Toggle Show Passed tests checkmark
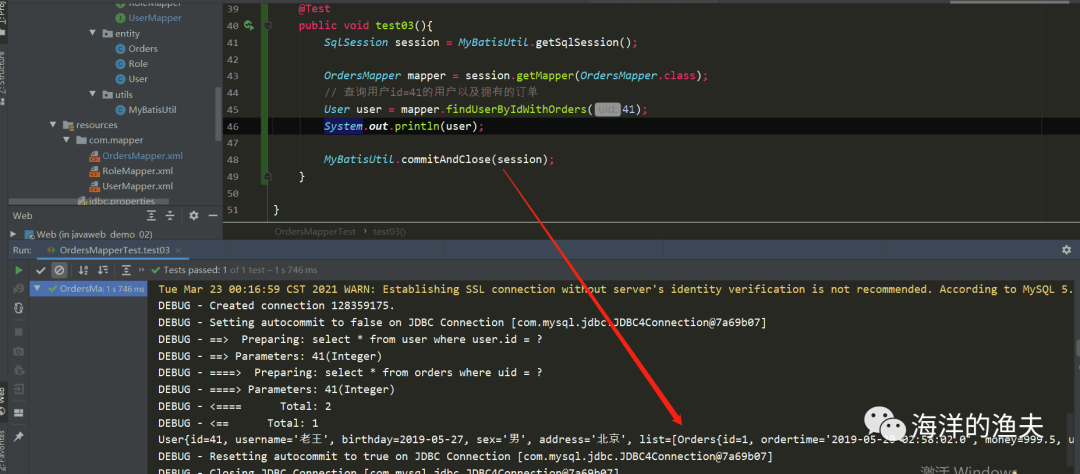1080x474 pixels. (x=41, y=270)
